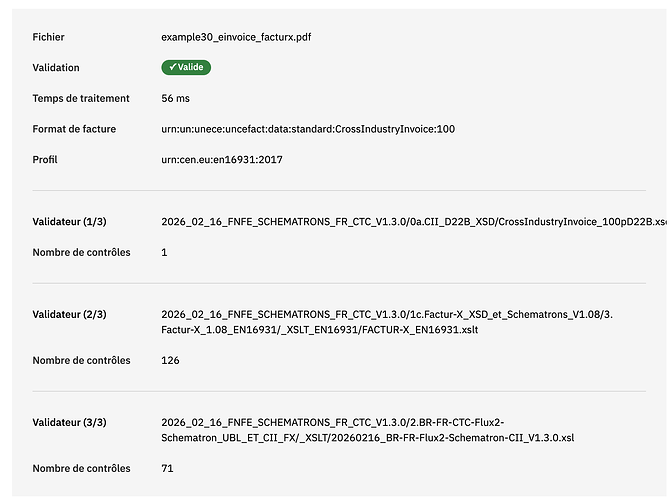Click the Format de facture label

click(x=74, y=129)
